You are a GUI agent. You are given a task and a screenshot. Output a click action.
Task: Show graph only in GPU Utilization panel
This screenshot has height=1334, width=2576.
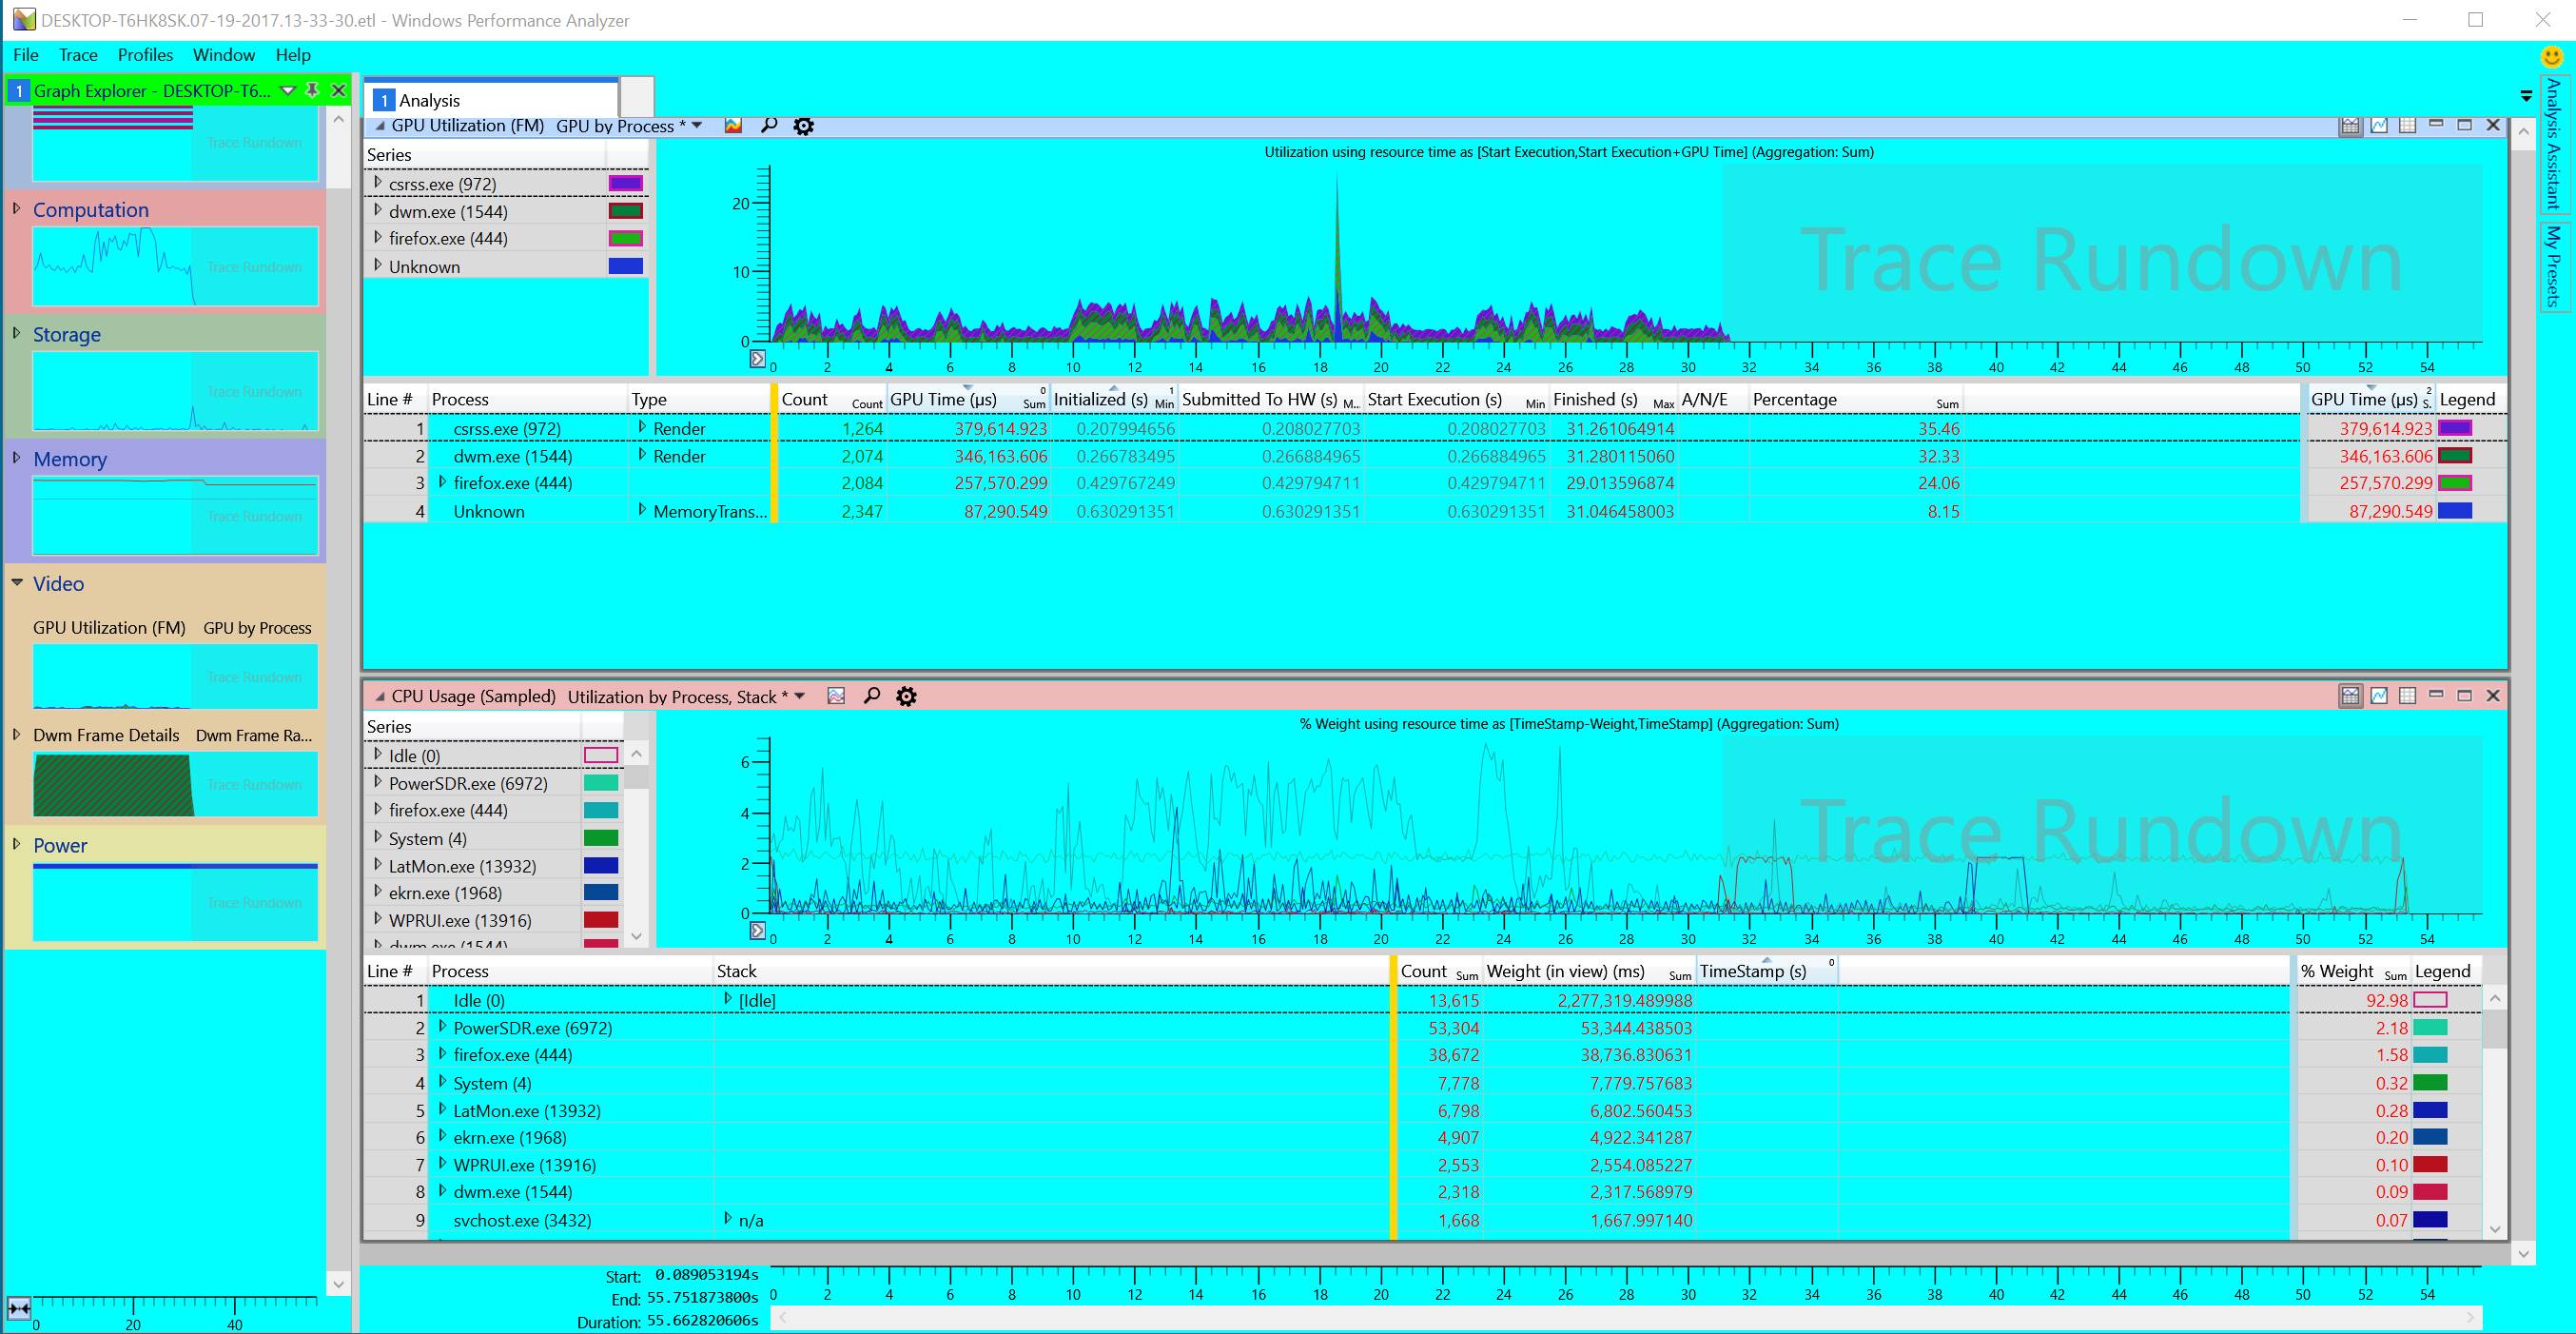pos(2379,125)
